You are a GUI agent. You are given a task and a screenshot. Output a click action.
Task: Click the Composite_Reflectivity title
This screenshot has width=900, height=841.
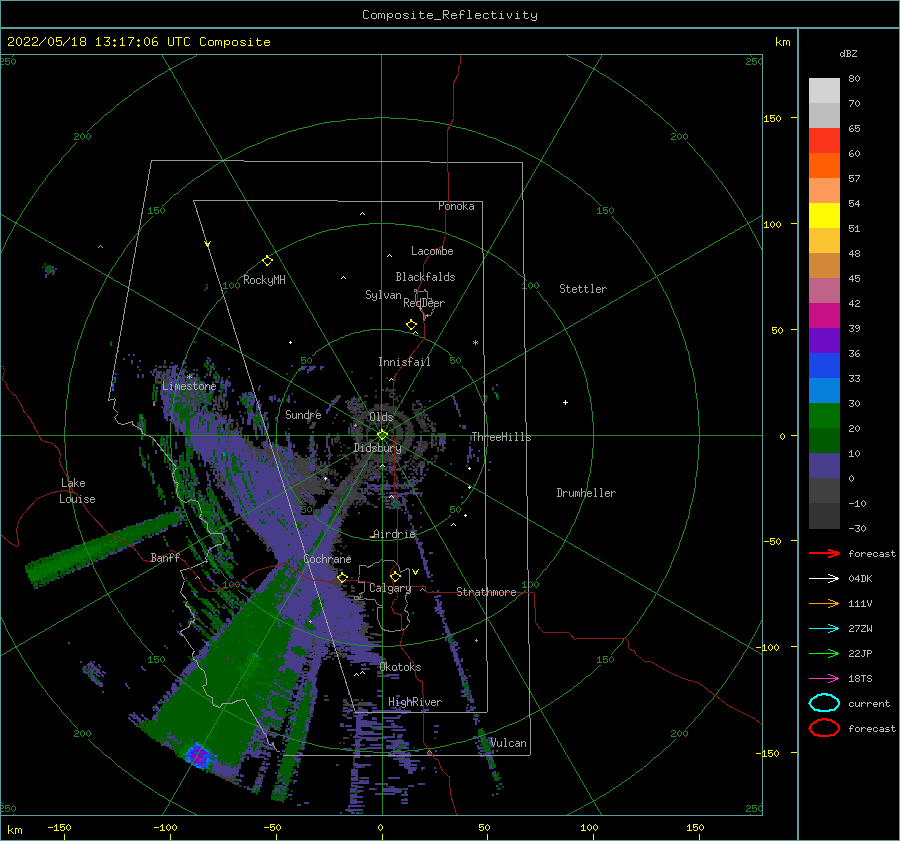coord(450,15)
